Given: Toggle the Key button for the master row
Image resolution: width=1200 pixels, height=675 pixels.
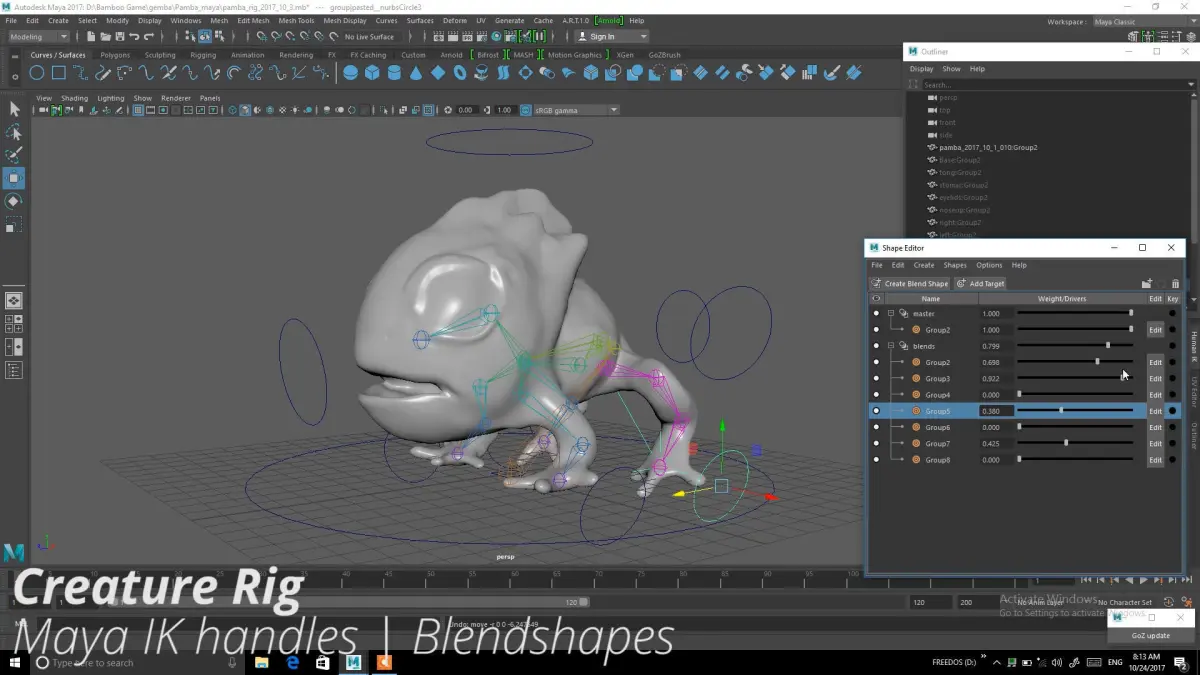Looking at the screenshot, I should tap(1173, 314).
